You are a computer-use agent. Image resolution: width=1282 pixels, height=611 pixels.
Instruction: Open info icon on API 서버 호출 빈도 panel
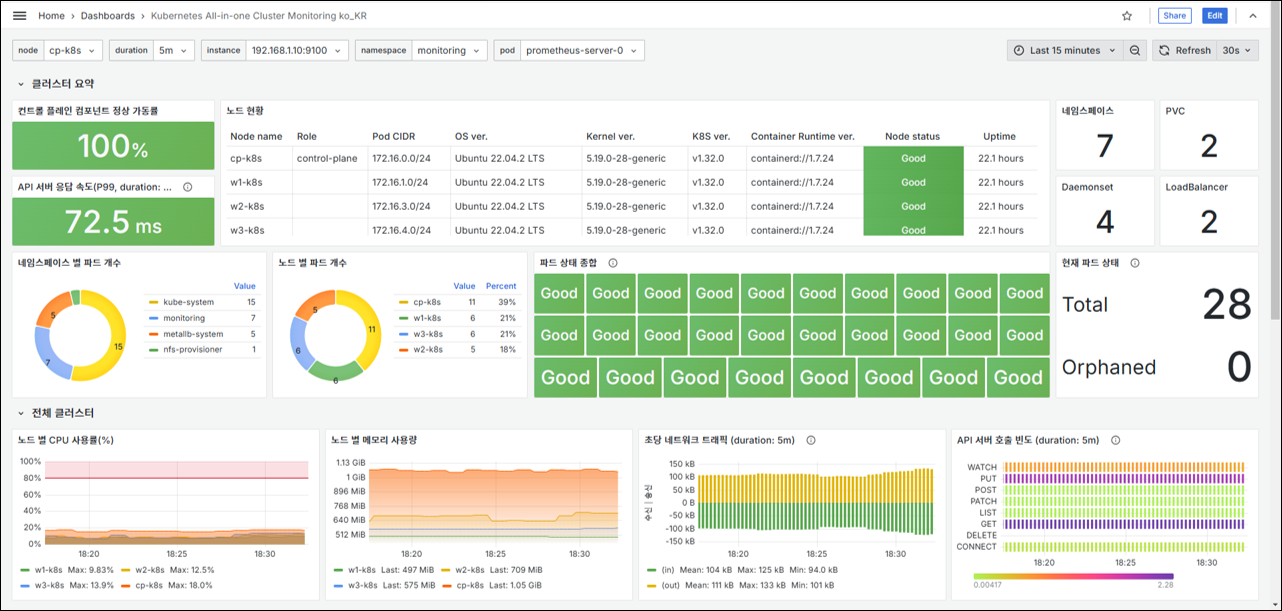point(1115,440)
